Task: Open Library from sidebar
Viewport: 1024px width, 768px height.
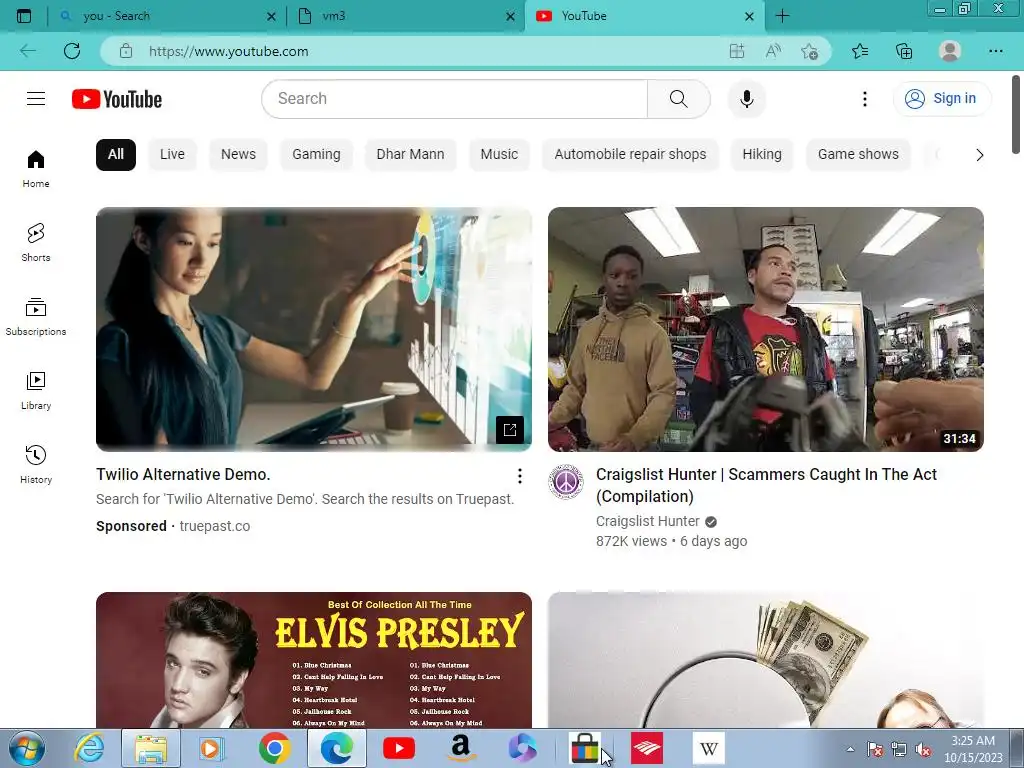Action: tap(36, 391)
